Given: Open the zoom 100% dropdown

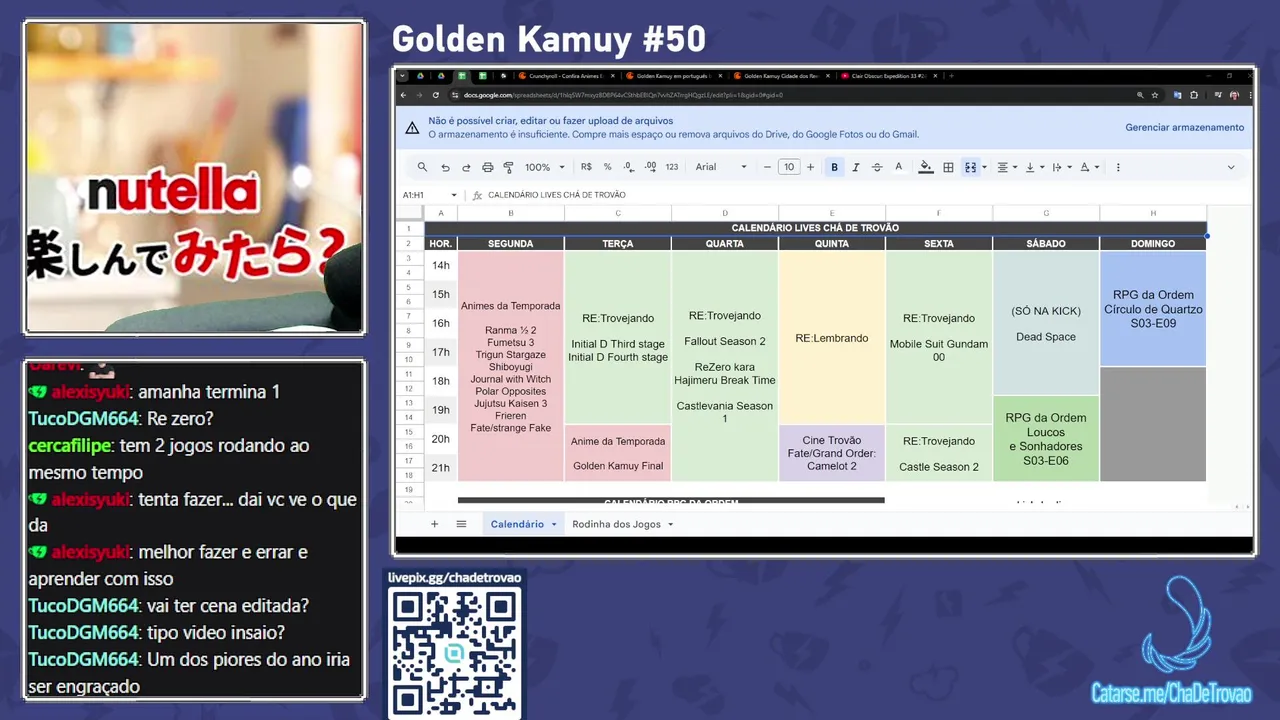Looking at the screenshot, I should (x=545, y=167).
